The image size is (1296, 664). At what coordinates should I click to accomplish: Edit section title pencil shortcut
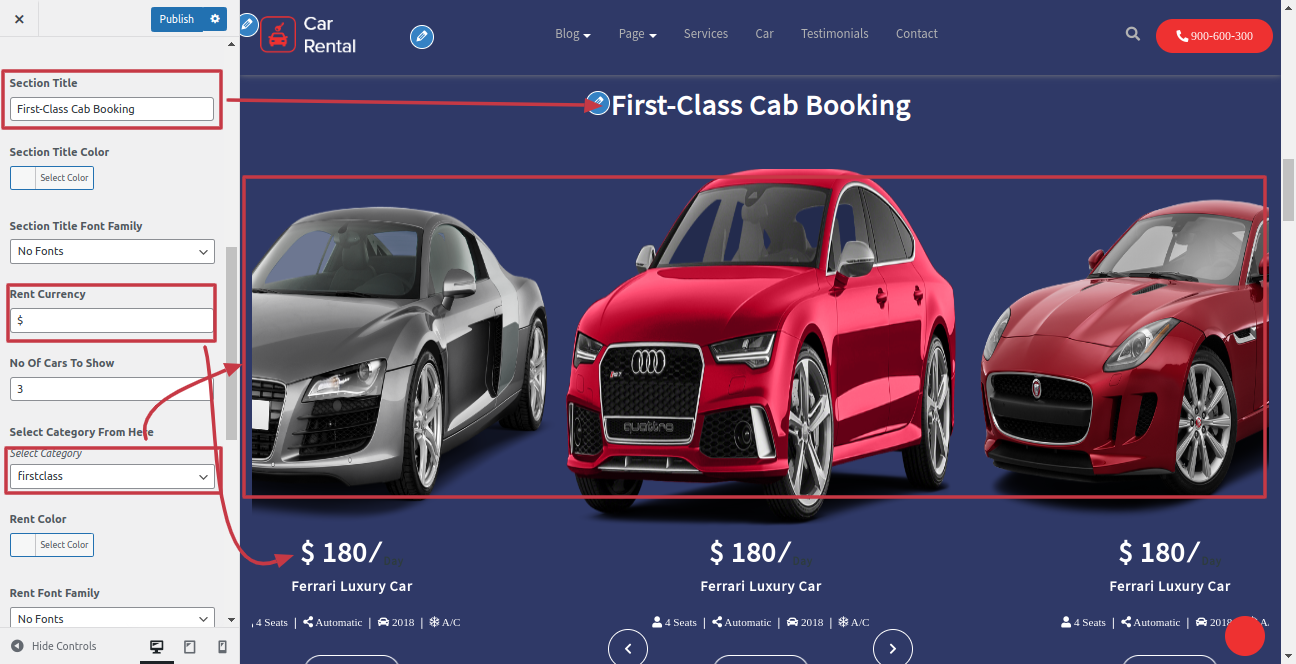pyautogui.click(x=598, y=103)
